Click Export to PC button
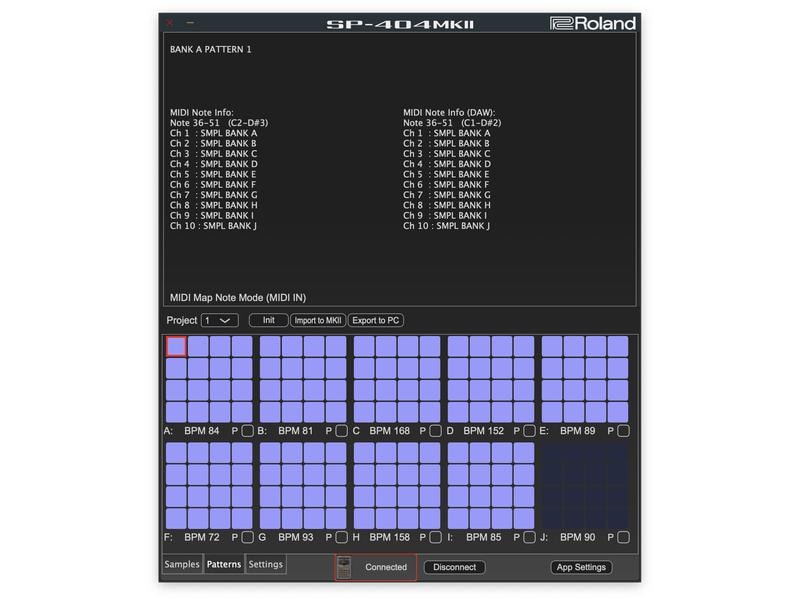The height and width of the screenshot is (600, 800). click(x=376, y=320)
